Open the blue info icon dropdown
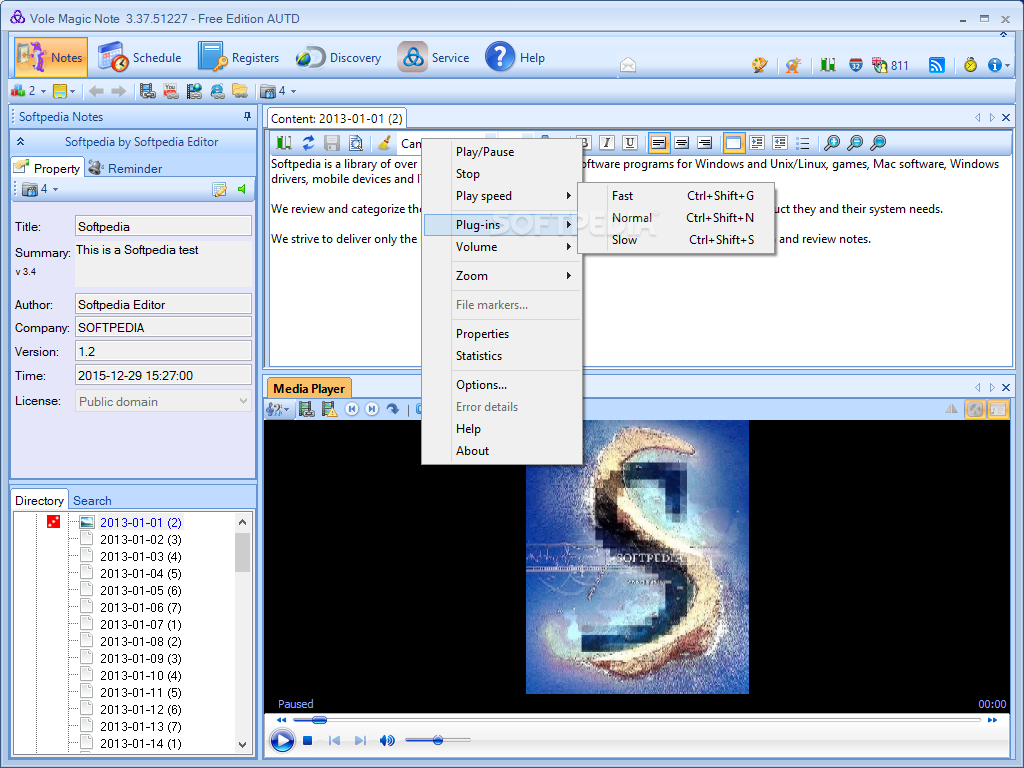This screenshot has width=1024, height=768. (999, 65)
